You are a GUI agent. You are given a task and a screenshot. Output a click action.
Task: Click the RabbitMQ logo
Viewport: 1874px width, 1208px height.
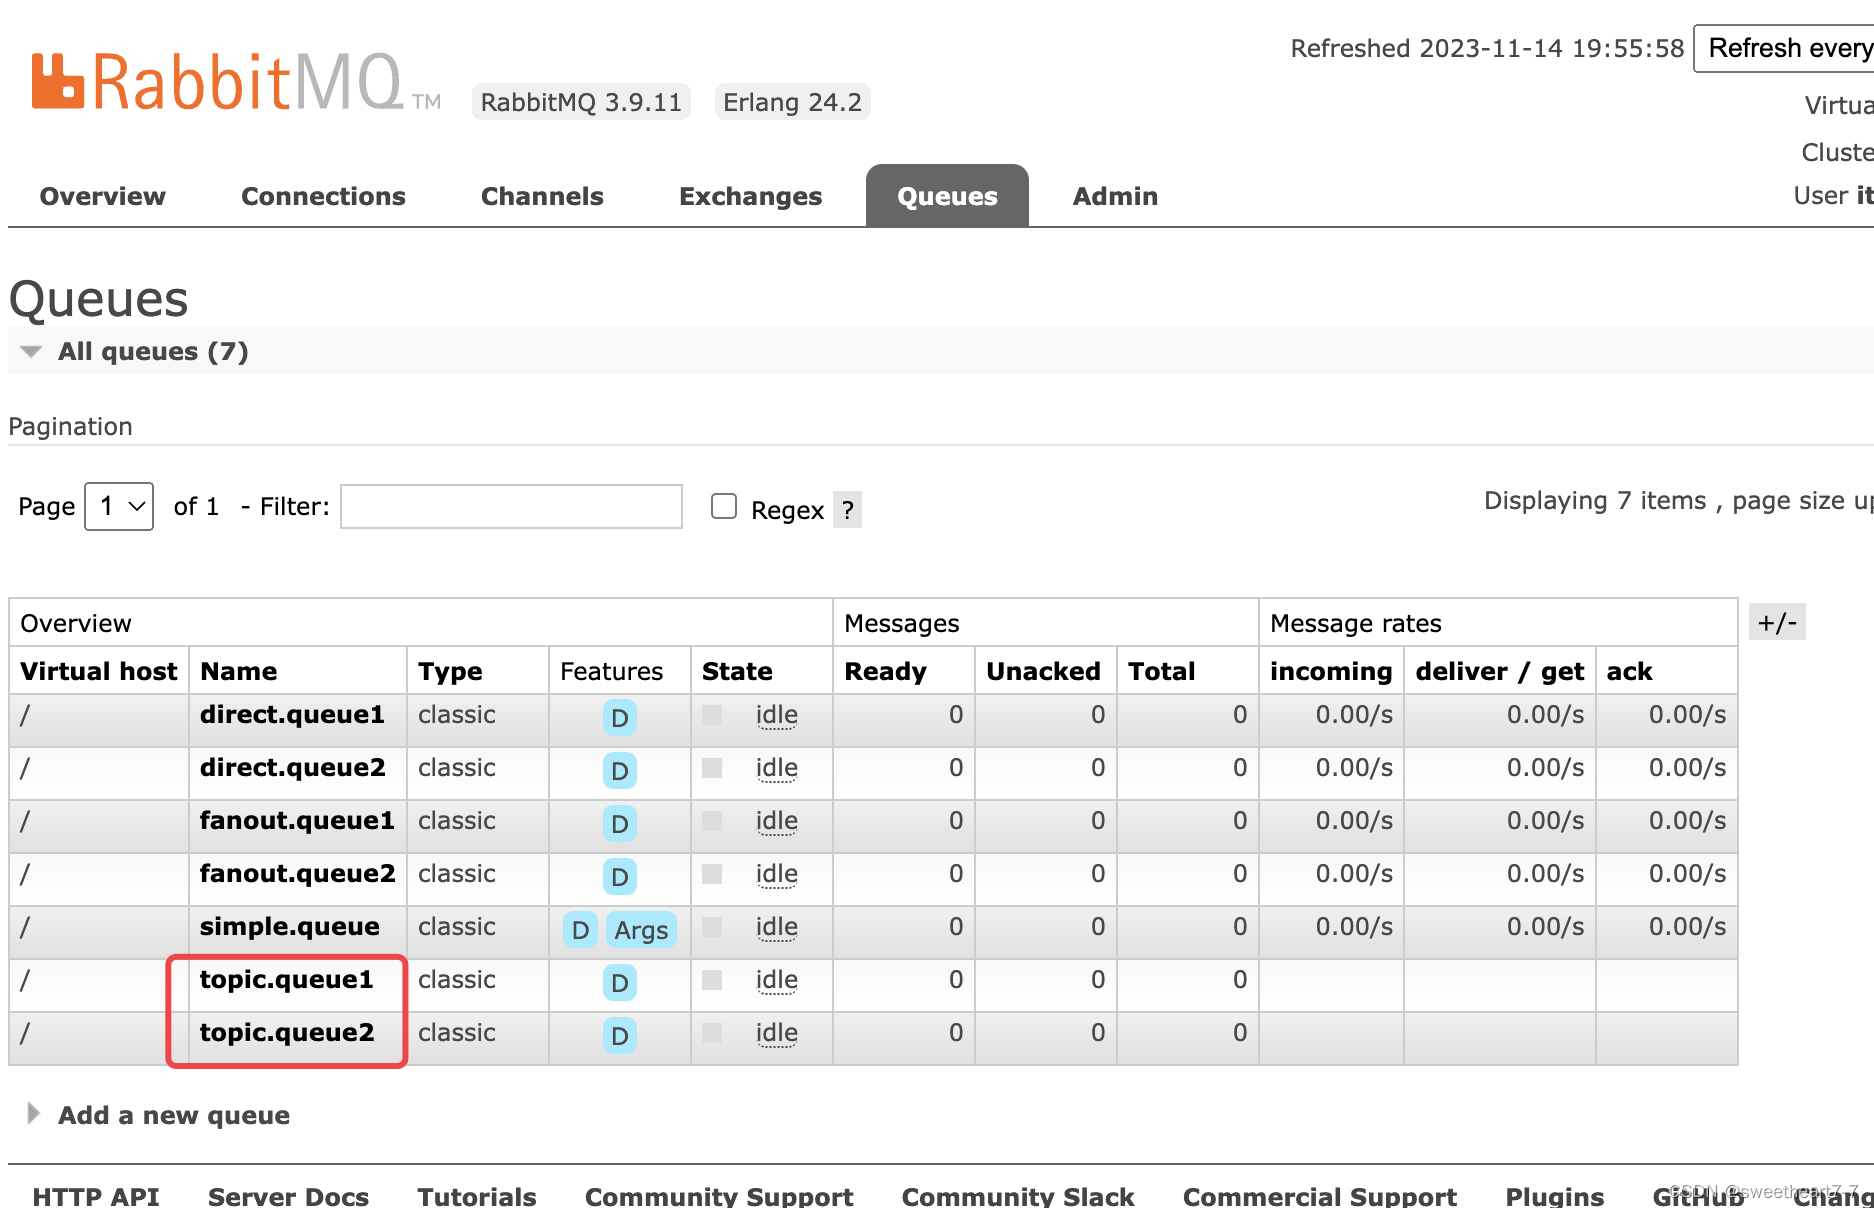tap(235, 82)
